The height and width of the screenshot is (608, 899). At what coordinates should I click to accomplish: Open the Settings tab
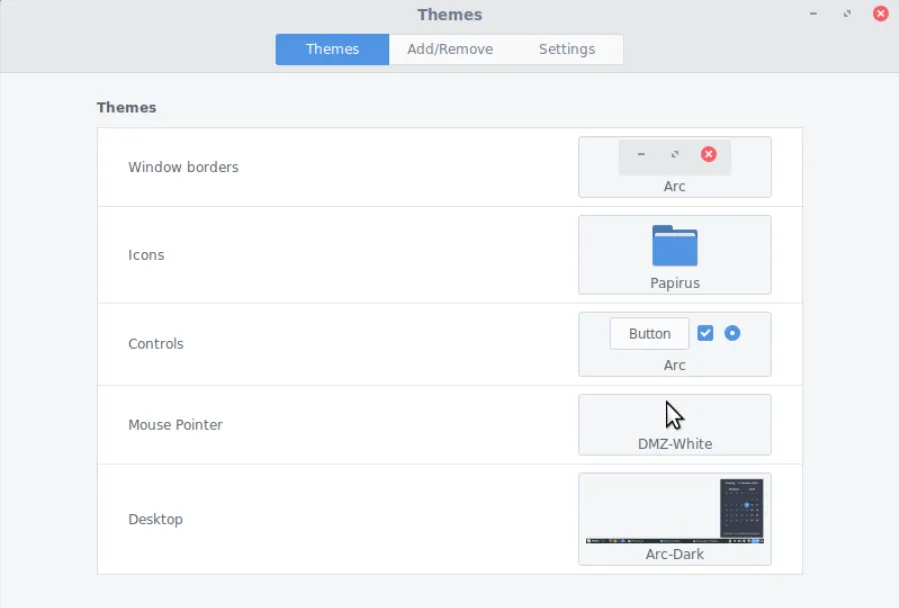[566, 49]
